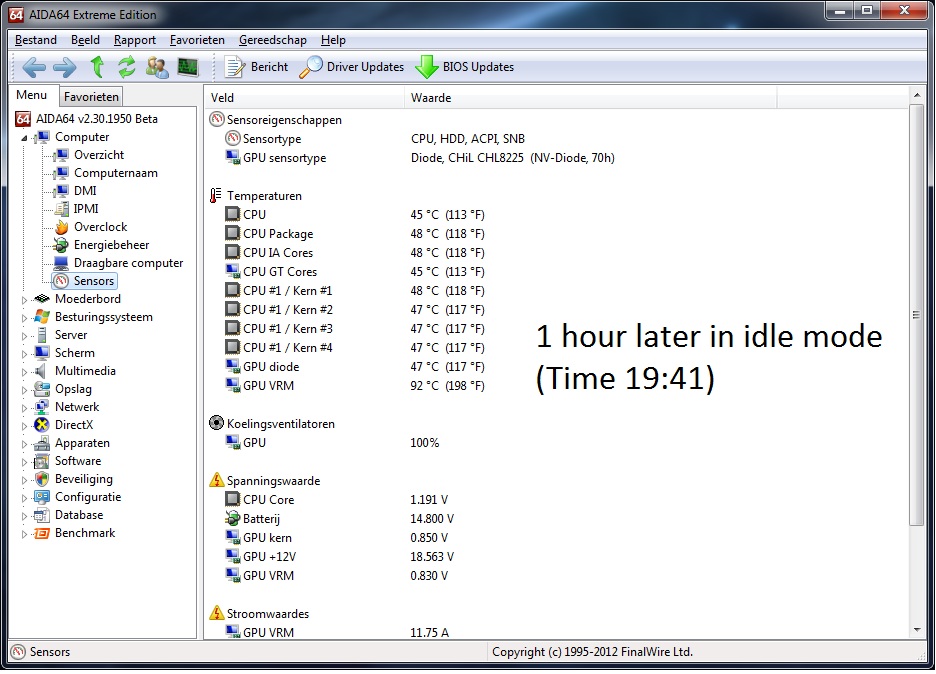Expand the Apparaten tree node

click(24, 444)
